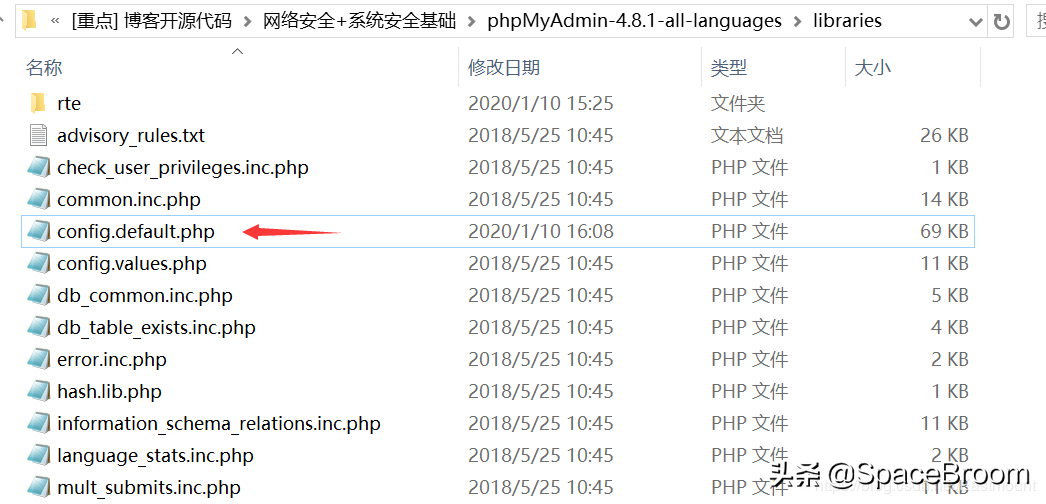
Task: Click the 69 KB size cell
Action: [x=944, y=231]
